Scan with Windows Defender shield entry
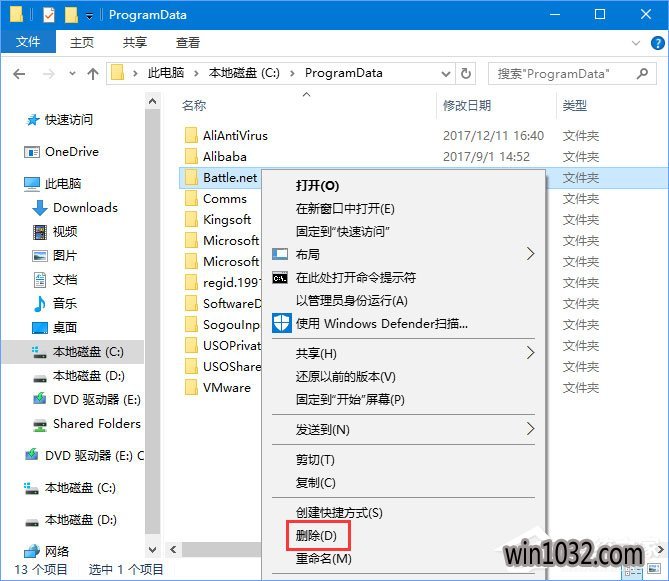This screenshot has width=669, height=581. tap(381, 323)
